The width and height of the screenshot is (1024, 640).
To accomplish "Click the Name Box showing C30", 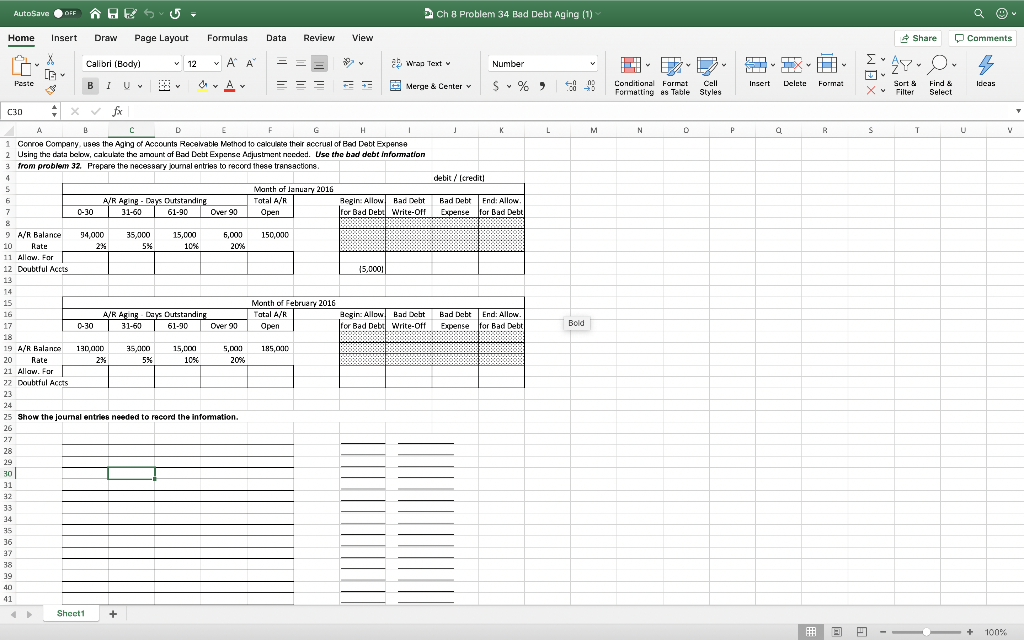I will click(x=26, y=112).
